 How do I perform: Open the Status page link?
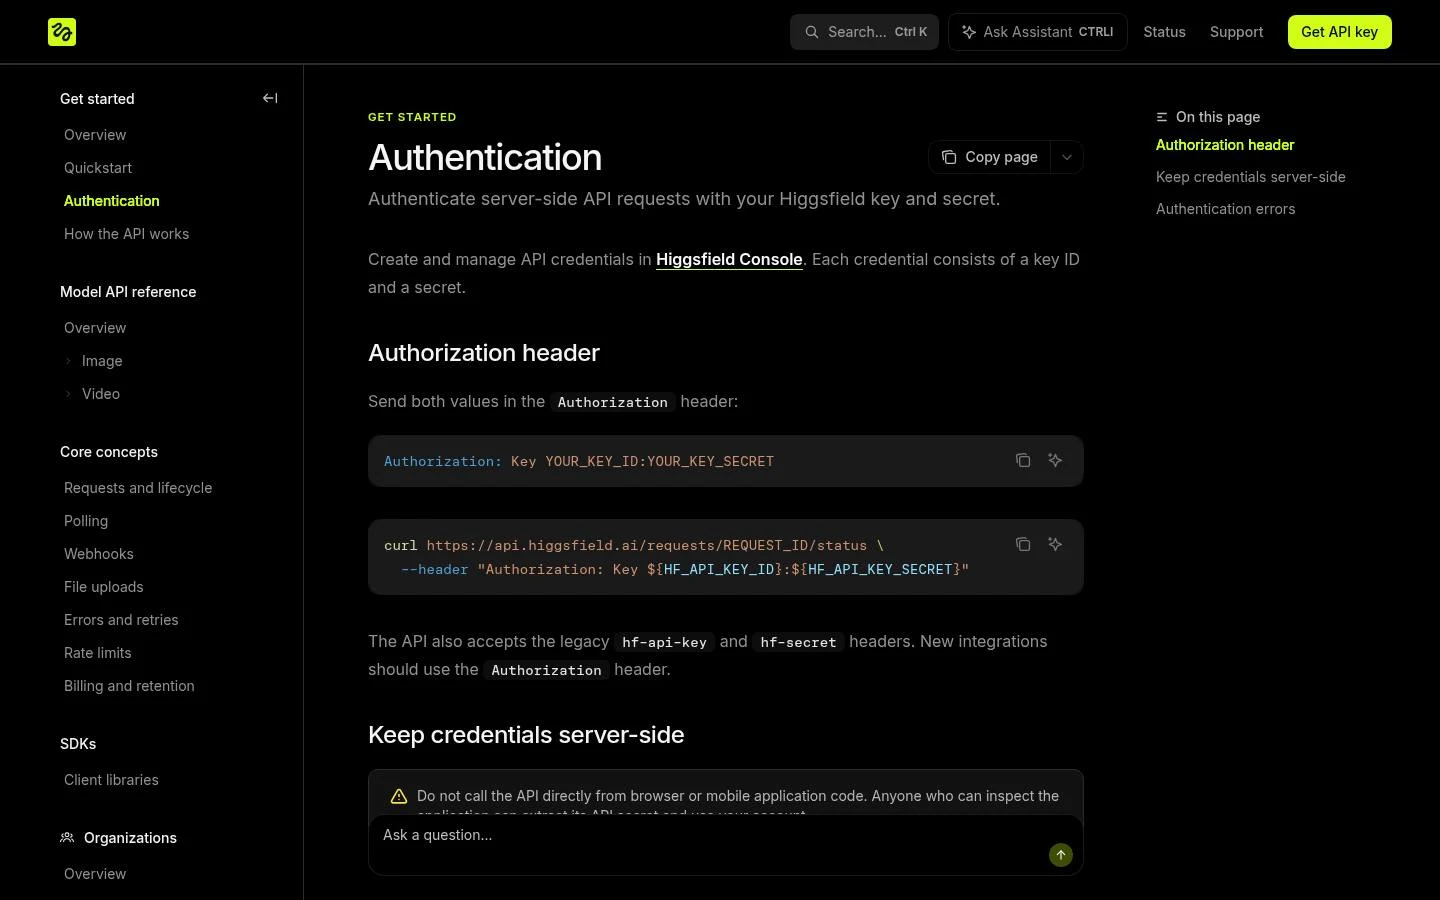tap(1164, 32)
